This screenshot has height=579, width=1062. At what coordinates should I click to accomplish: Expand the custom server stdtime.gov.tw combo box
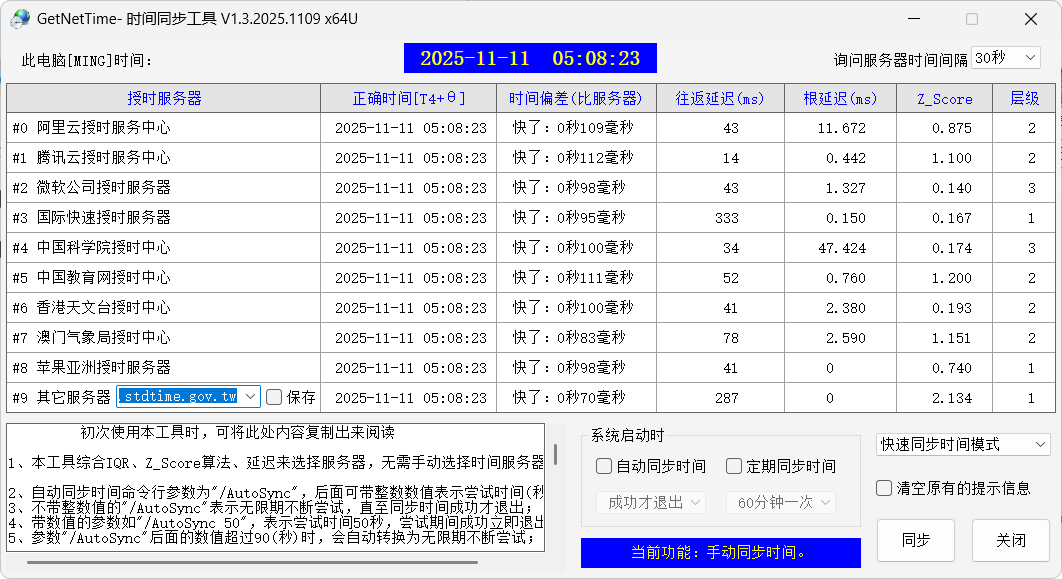click(x=249, y=396)
